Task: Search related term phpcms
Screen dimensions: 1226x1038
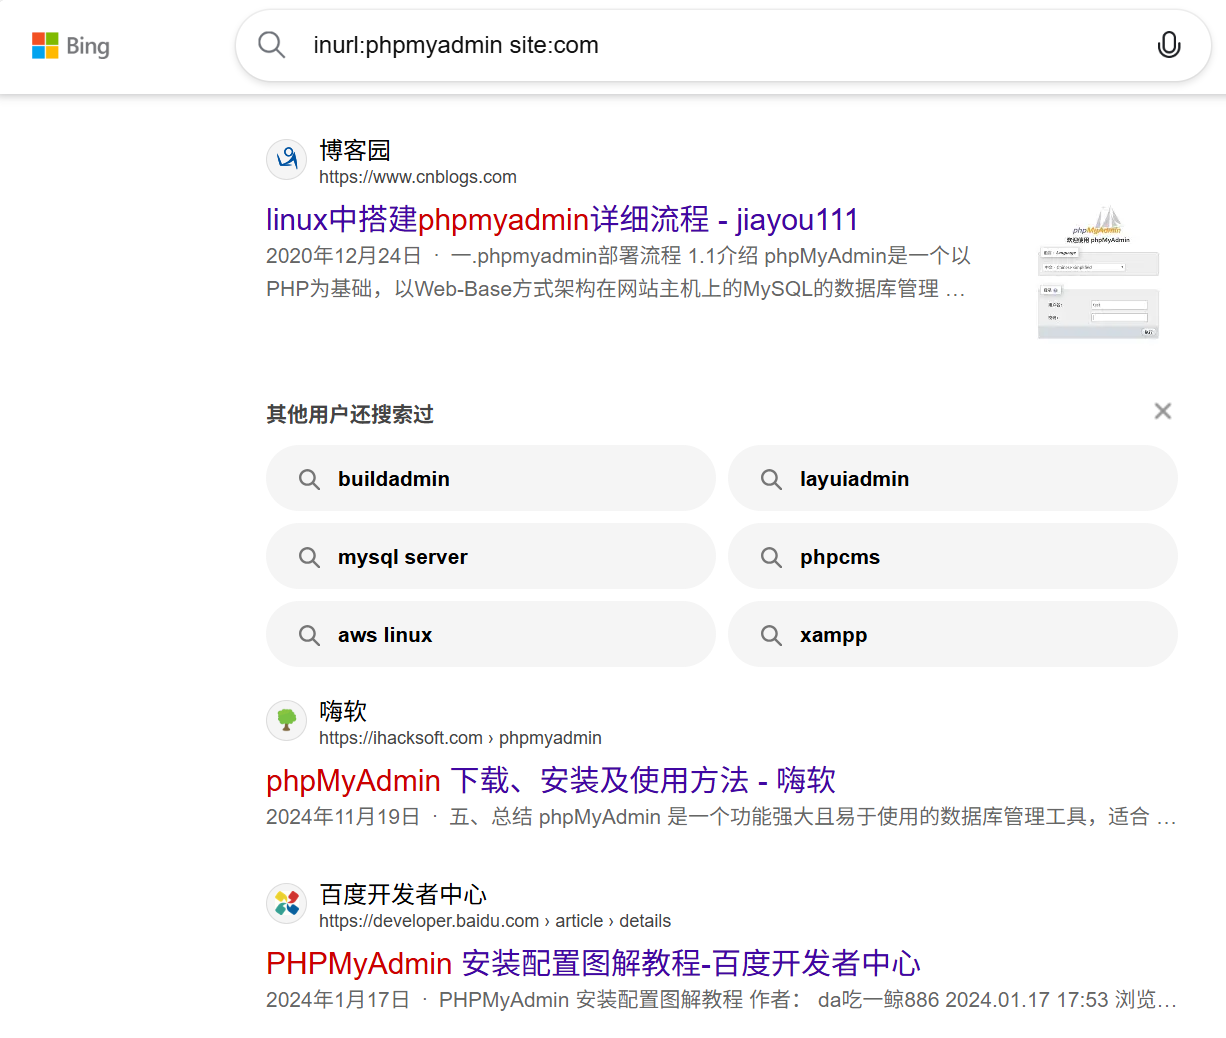Action: click(953, 556)
